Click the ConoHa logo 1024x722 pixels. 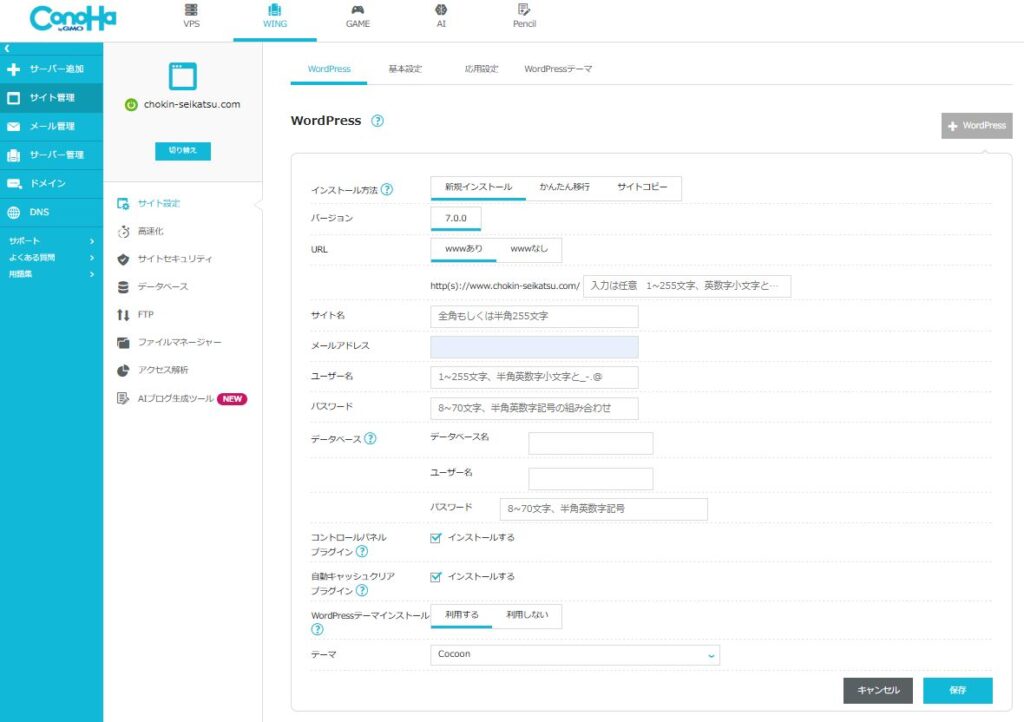[72, 18]
